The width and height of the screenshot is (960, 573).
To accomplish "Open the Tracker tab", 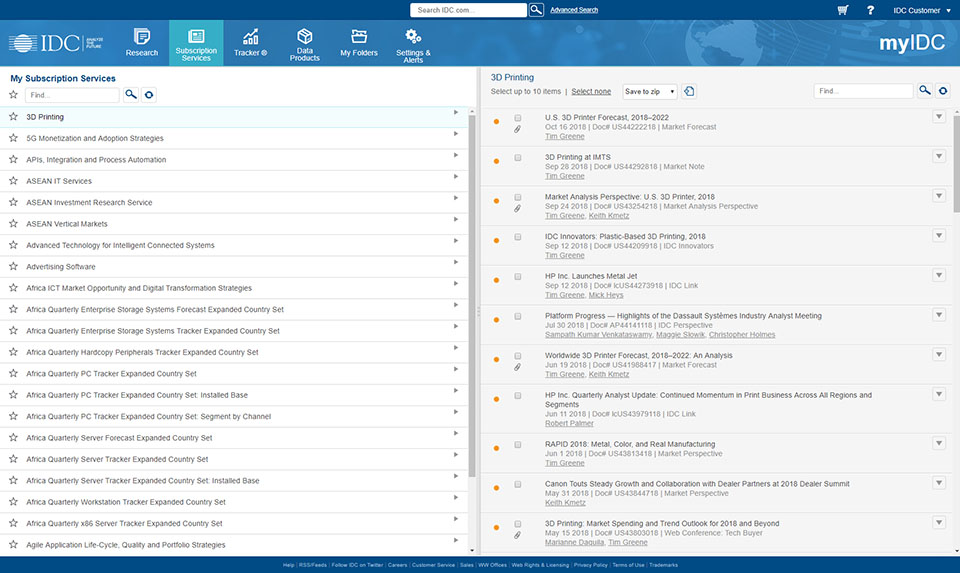I will tap(250, 43).
